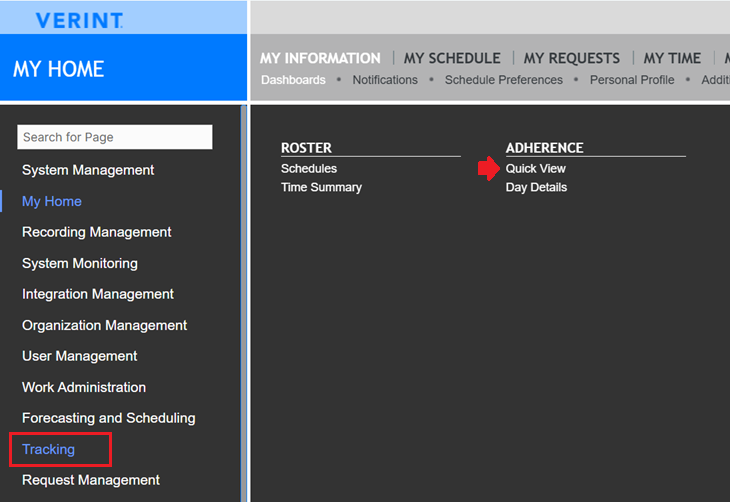Click the My Home header title
The image size is (730, 502).
59,69
